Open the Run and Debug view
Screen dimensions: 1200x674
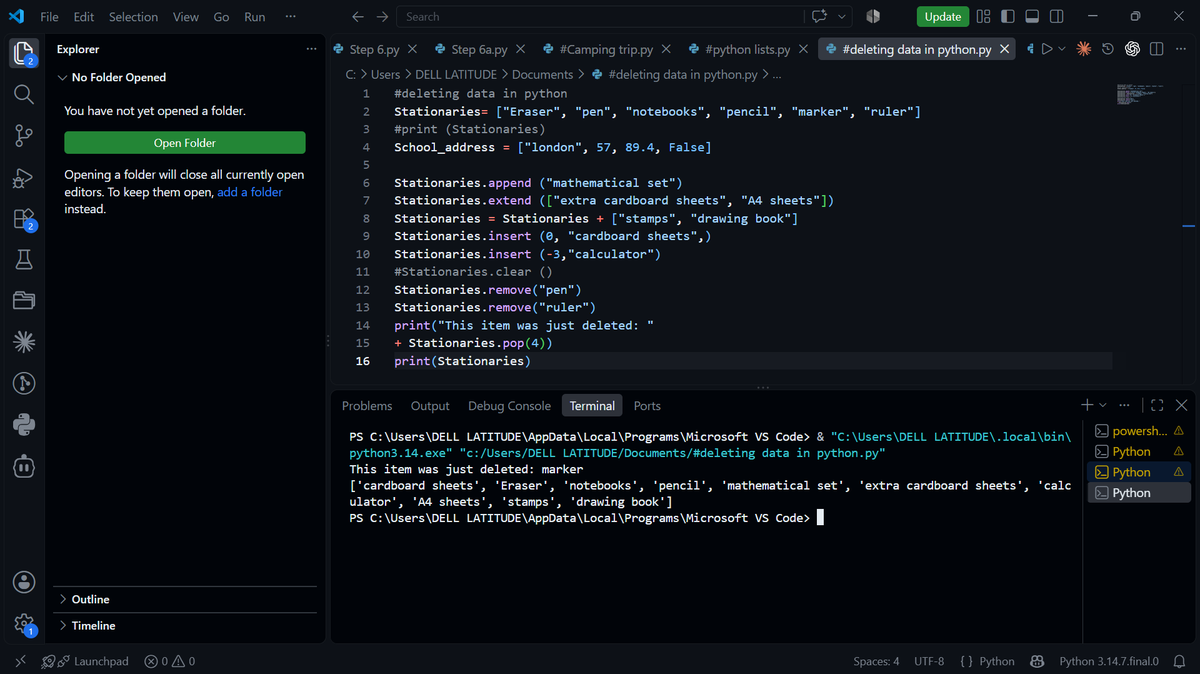pos(24,178)
